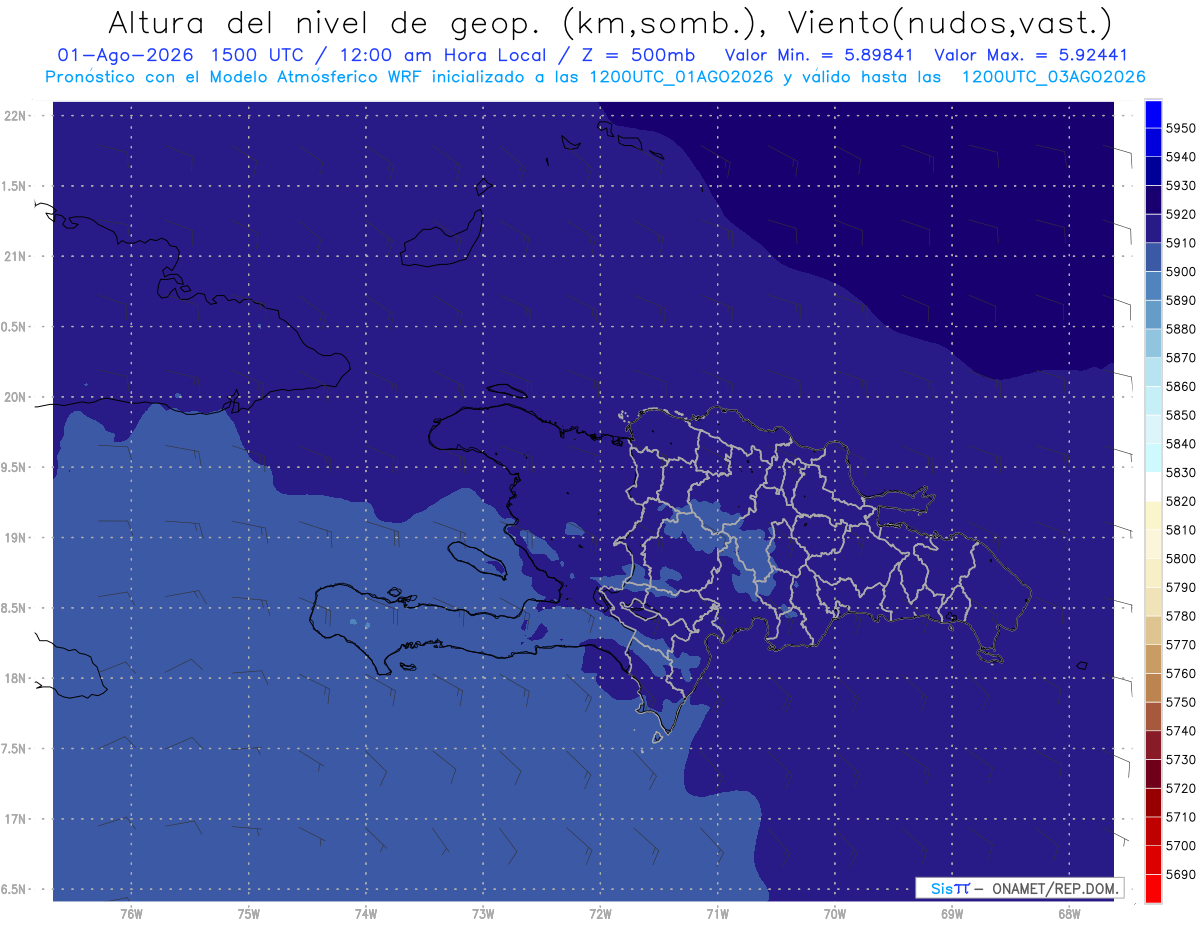
Task: Click the '5820' colorbar value
Action: [x=1181, y=501]
